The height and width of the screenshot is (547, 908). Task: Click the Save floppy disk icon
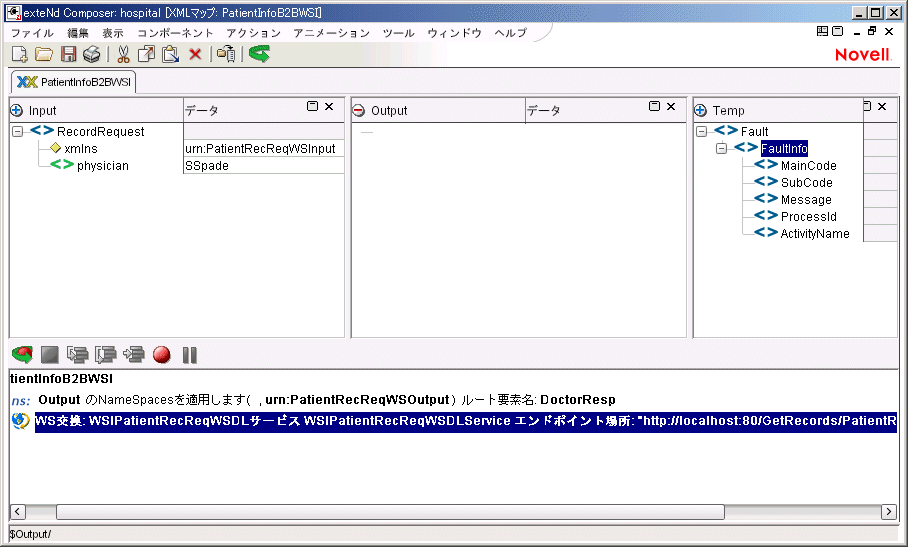coord(69,54)
